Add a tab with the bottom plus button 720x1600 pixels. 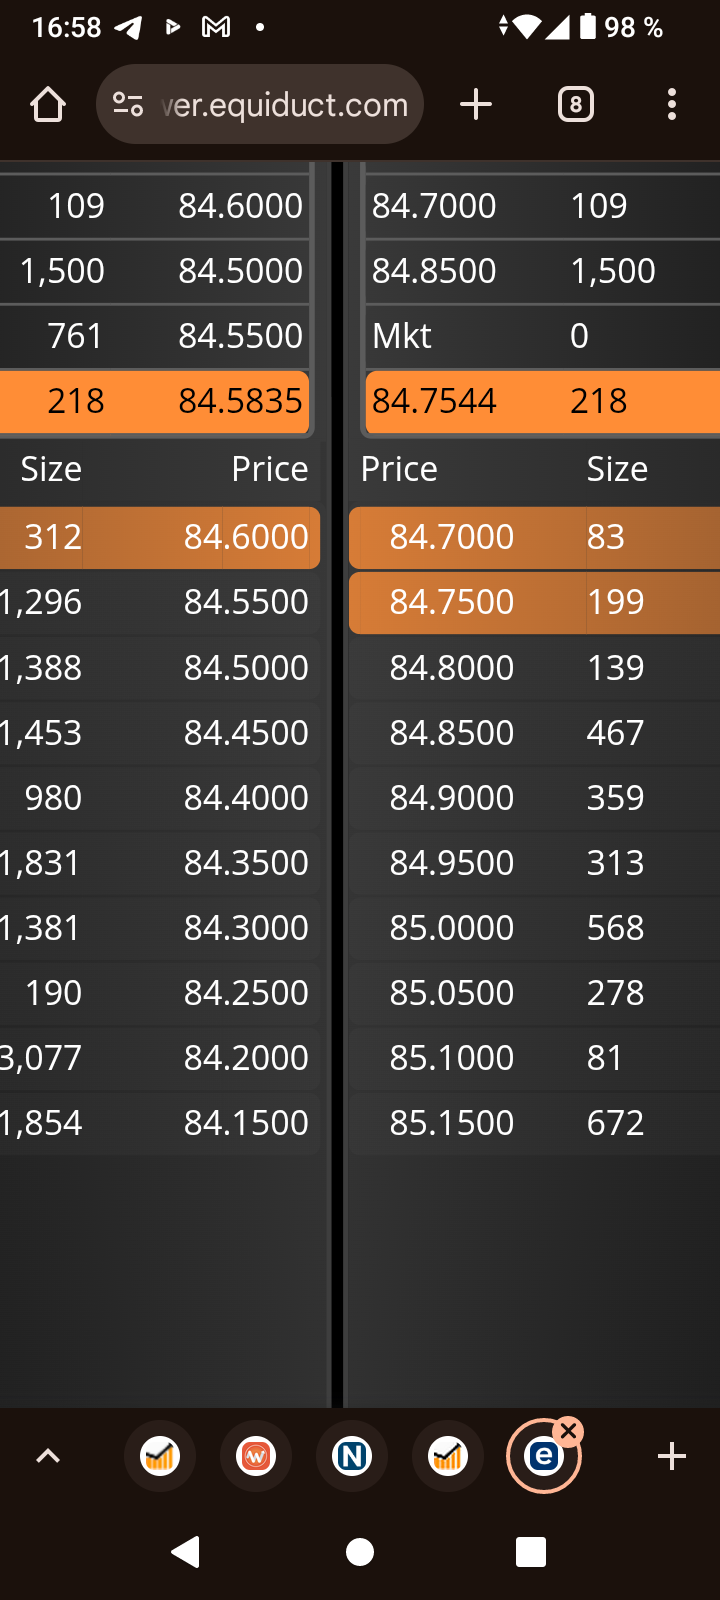672,1456
